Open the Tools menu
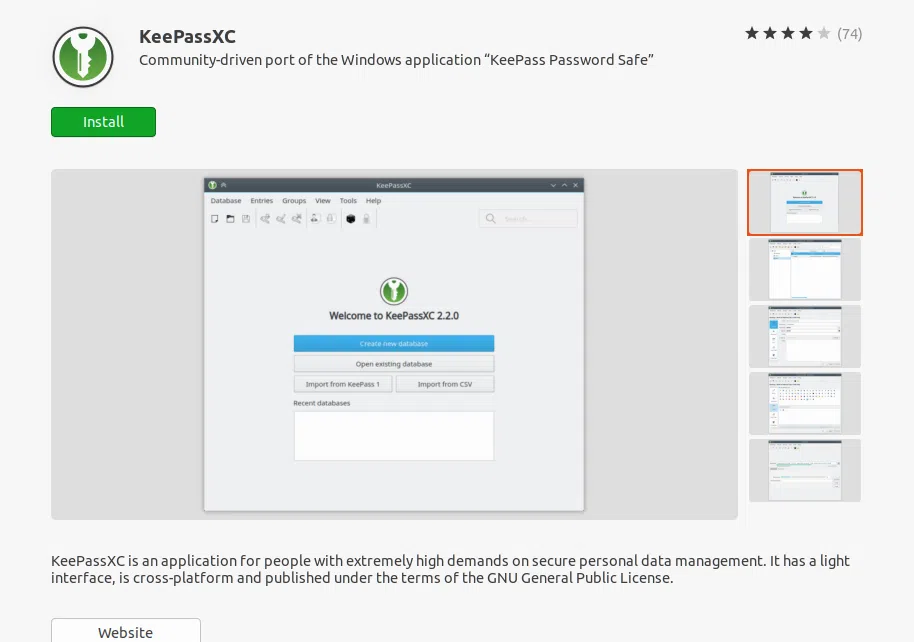Image resolution: width=914 pixels, height=642 pixels. pos(347,200)
